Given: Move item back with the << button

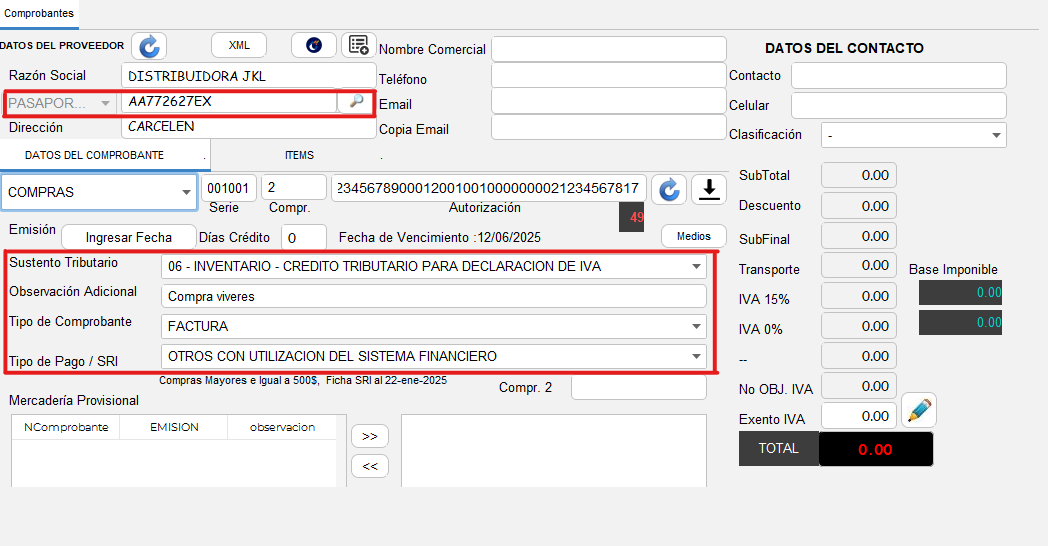Looking at the screenshot, I should (369, 466).
